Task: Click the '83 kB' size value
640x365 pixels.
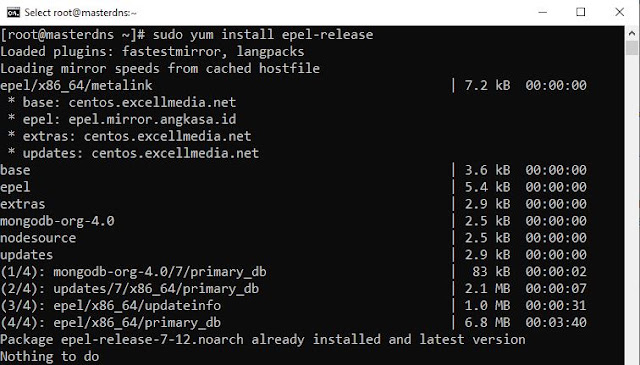Action: point(491,272)
